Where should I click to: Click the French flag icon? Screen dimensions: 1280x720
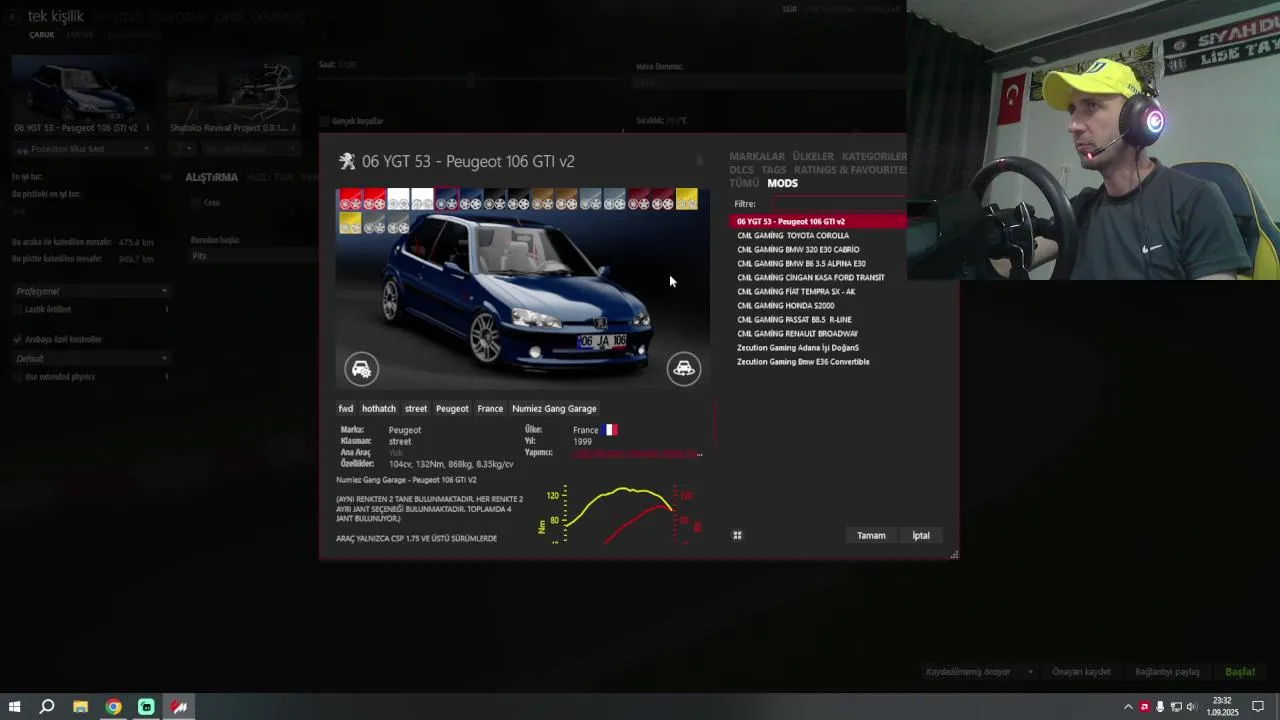tap(610, 430)
